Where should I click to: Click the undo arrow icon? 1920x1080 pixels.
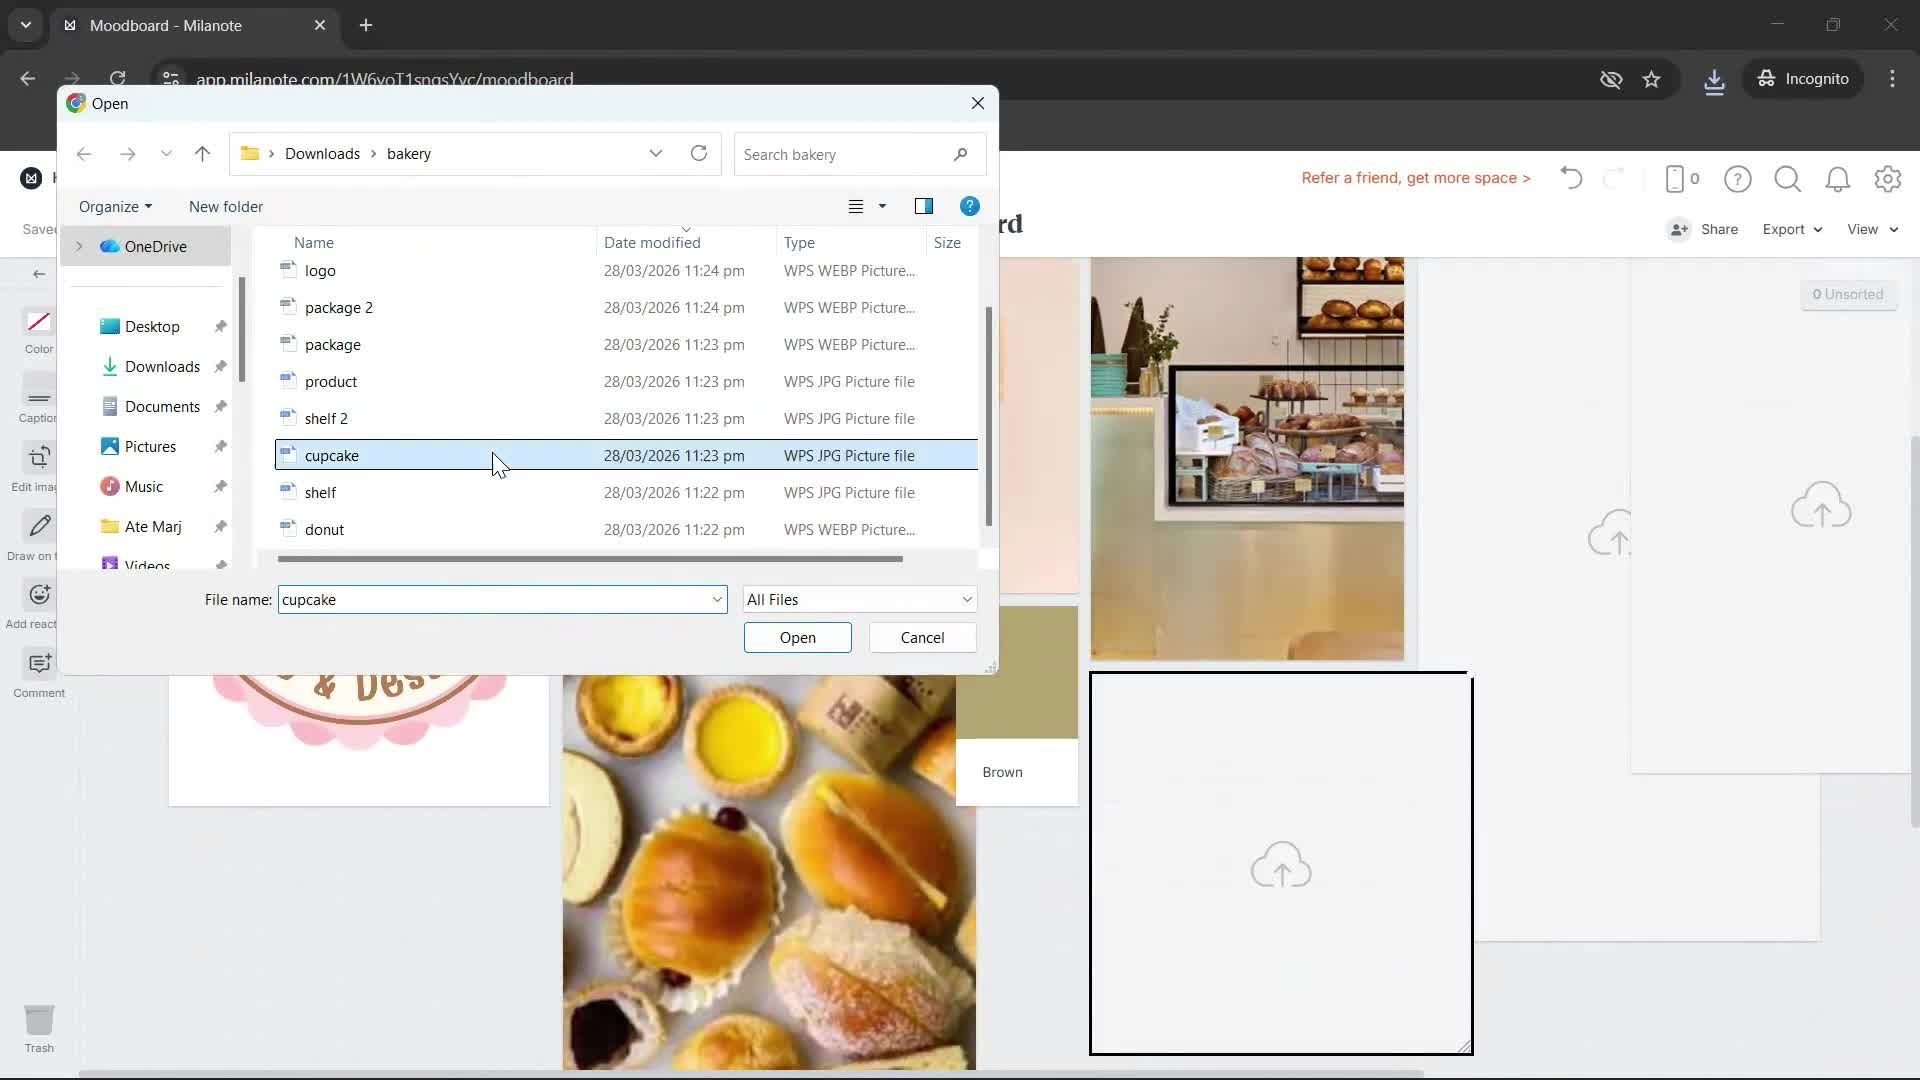(x=1571, y=179)
